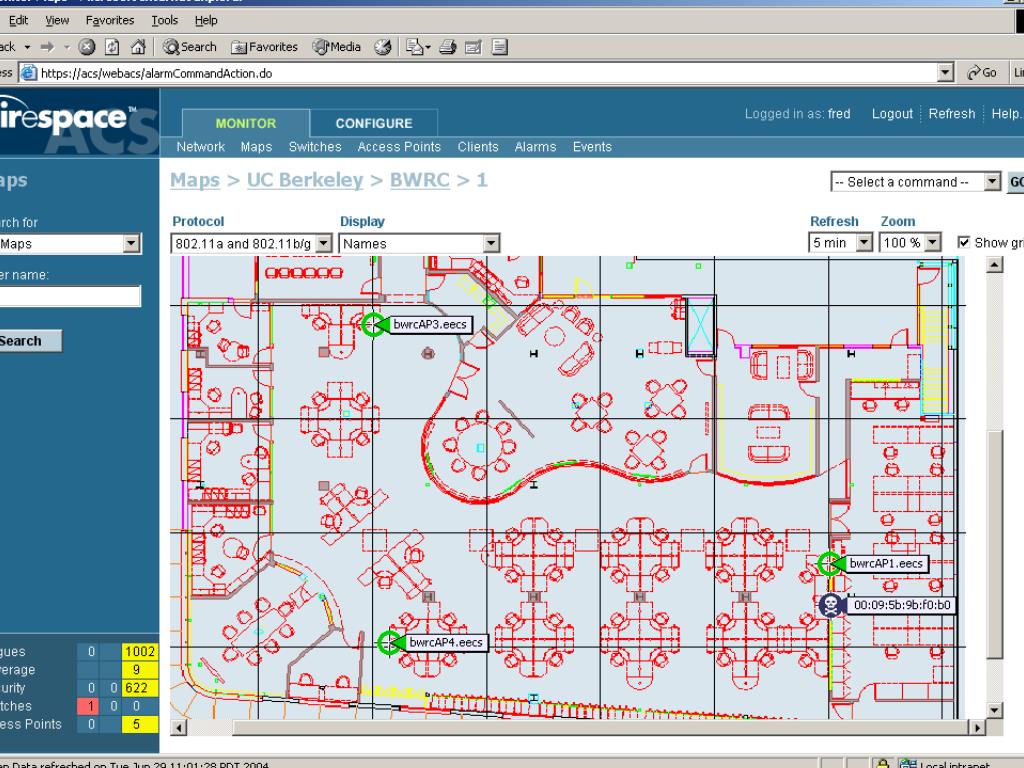Click the map scroll right arrow
The height and width of the screenshot is (768, 1024).
977,728
